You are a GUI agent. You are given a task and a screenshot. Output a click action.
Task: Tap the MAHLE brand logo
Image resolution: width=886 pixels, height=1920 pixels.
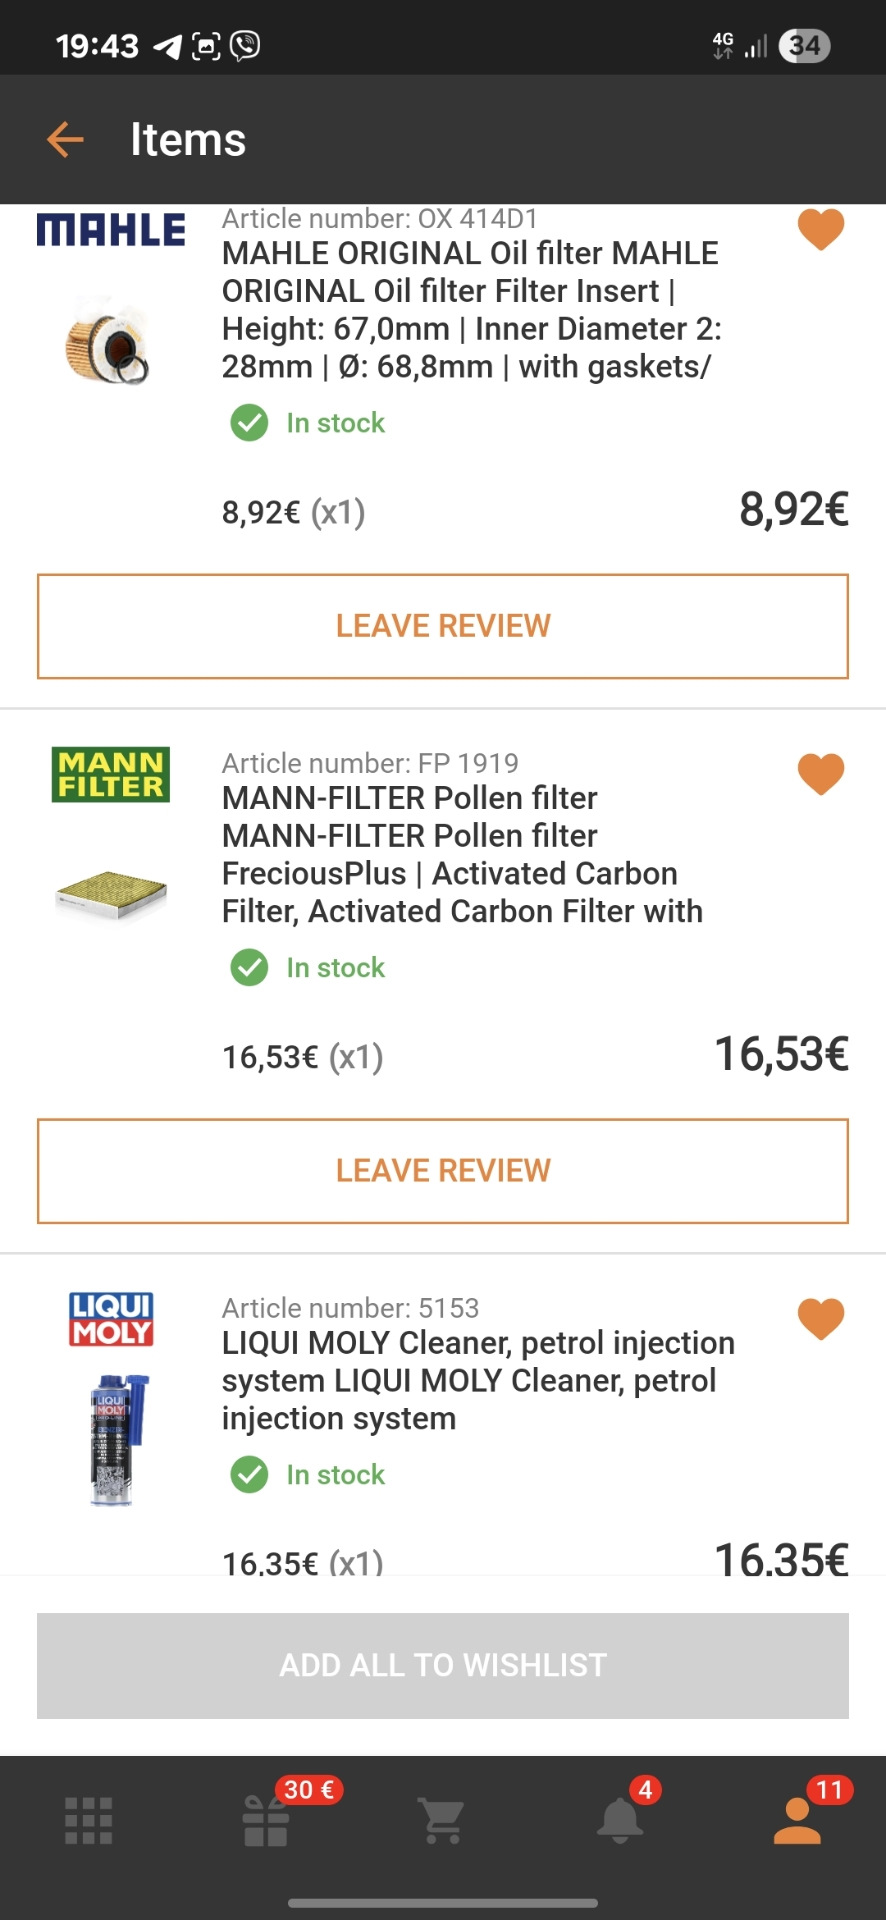(110, 229)
